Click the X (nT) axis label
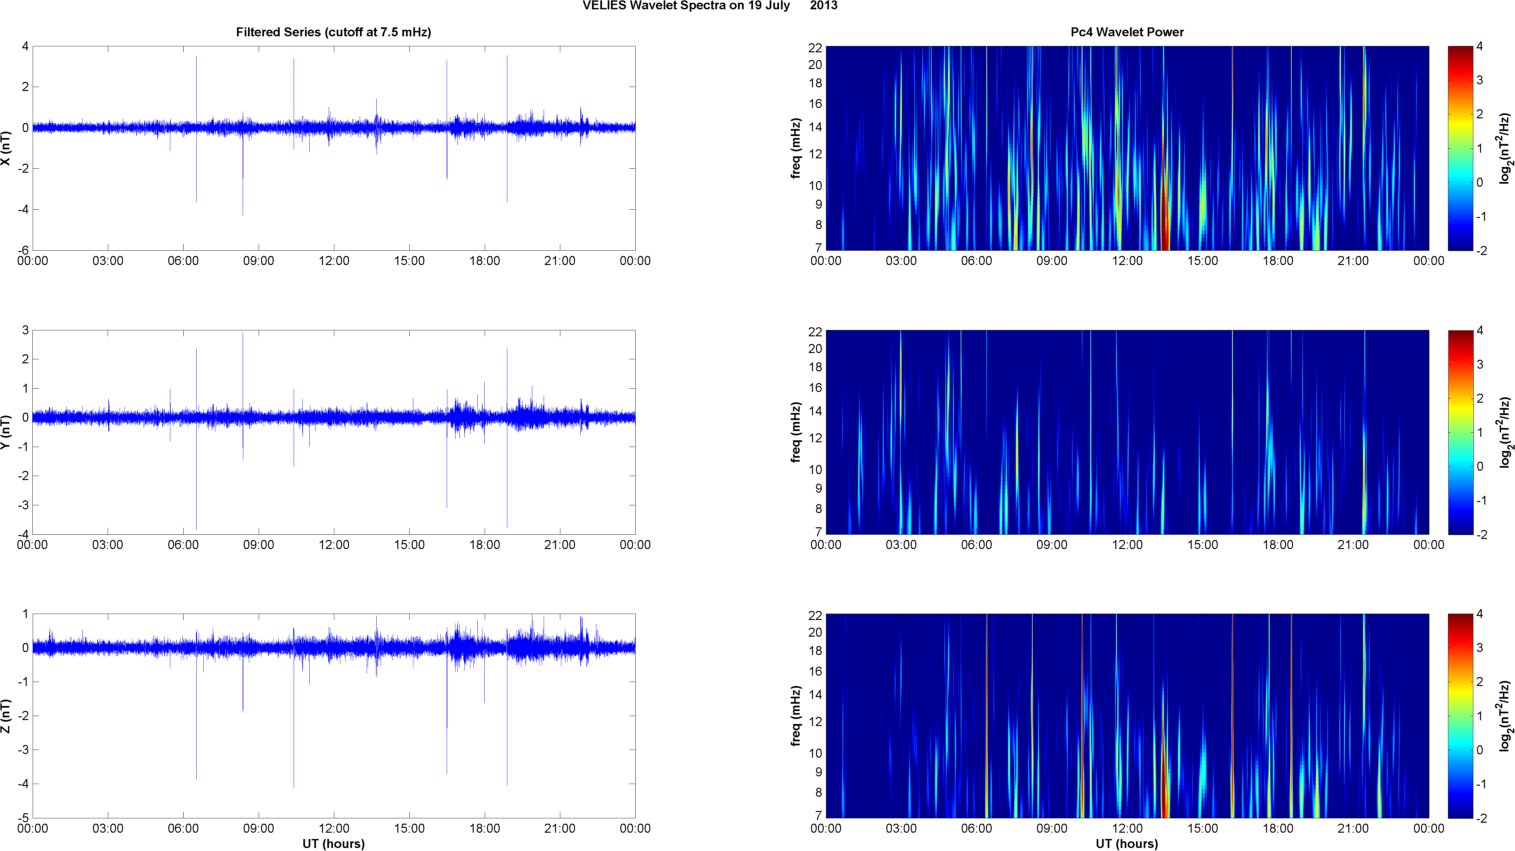Screen dimensions: 1515x851 pyautogui.click(x=6, y=148)
